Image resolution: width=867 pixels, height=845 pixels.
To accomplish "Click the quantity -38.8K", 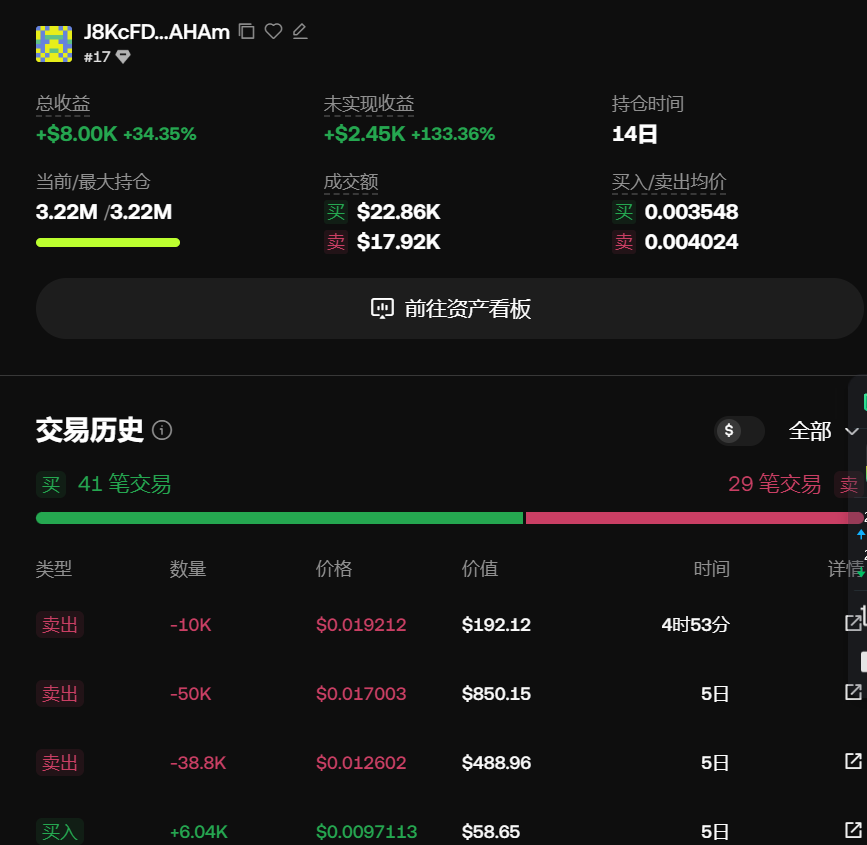I will (198, 763).
